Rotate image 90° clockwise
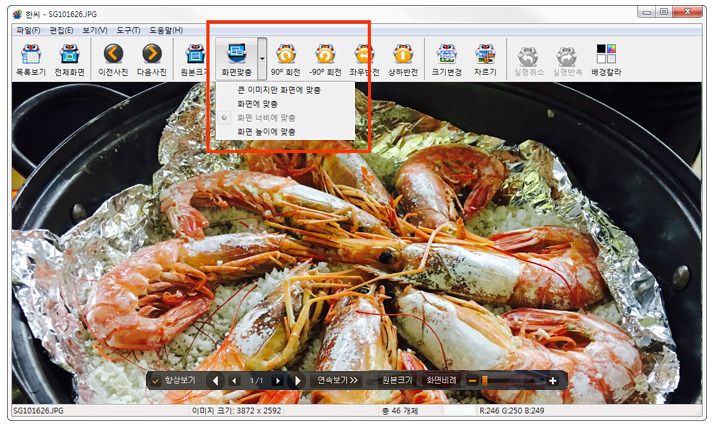714x431 pixels. pyautogui.click(x=286, y=59)
